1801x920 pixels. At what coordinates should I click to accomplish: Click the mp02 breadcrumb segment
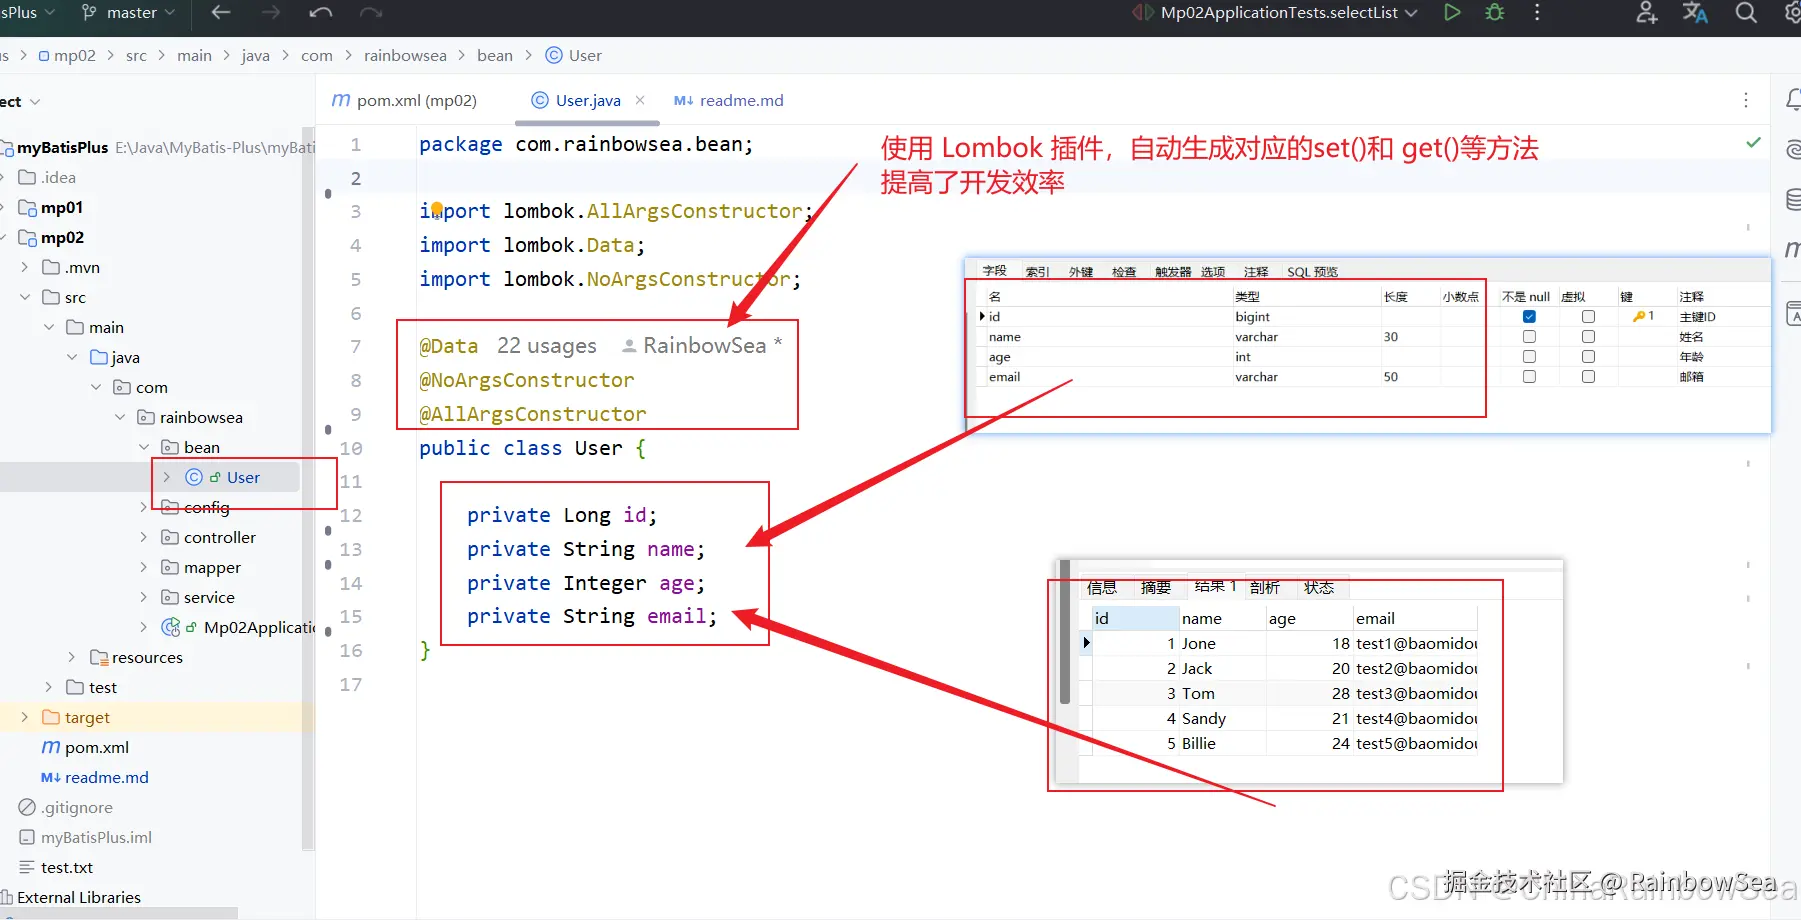pyautogui.click(x=67, y=55)
